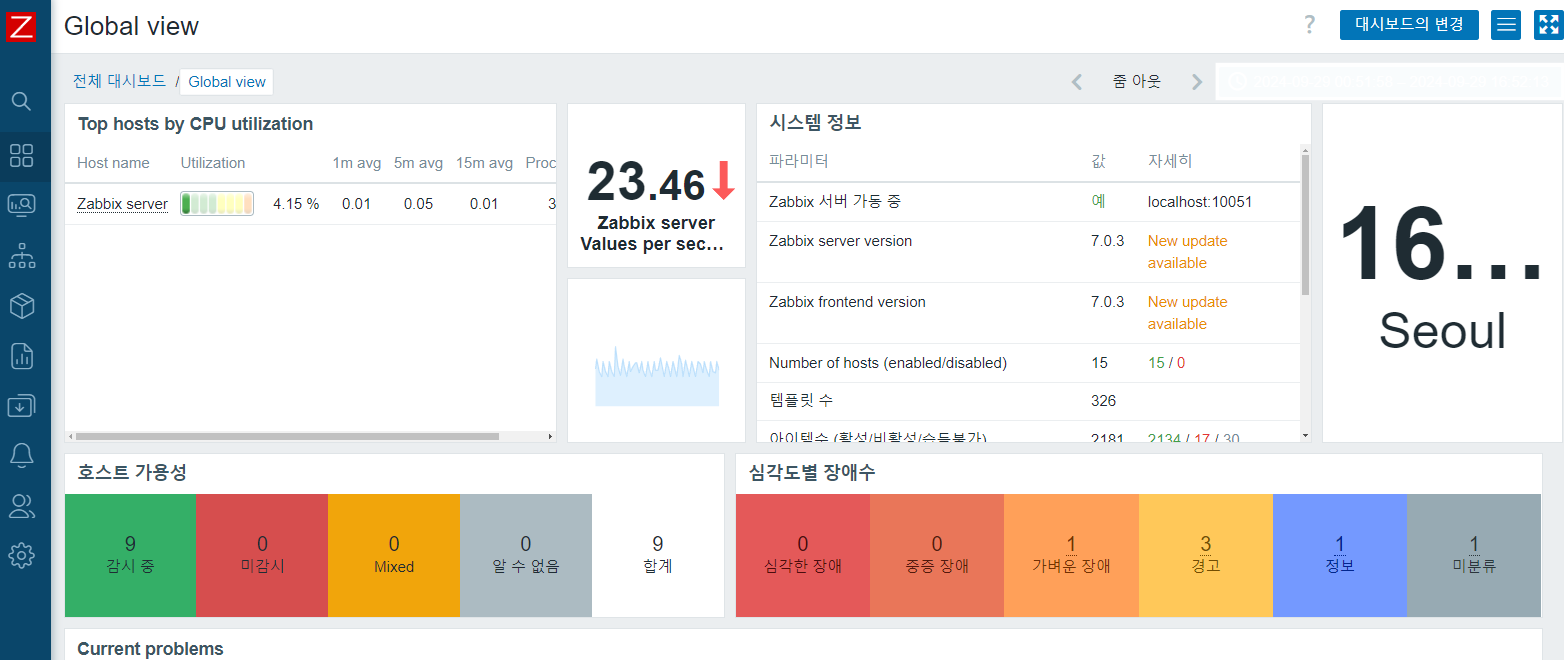This screenshot has height=660, width=1565.
Task: Open the Users sidebar icon
Action: [21, 506]
